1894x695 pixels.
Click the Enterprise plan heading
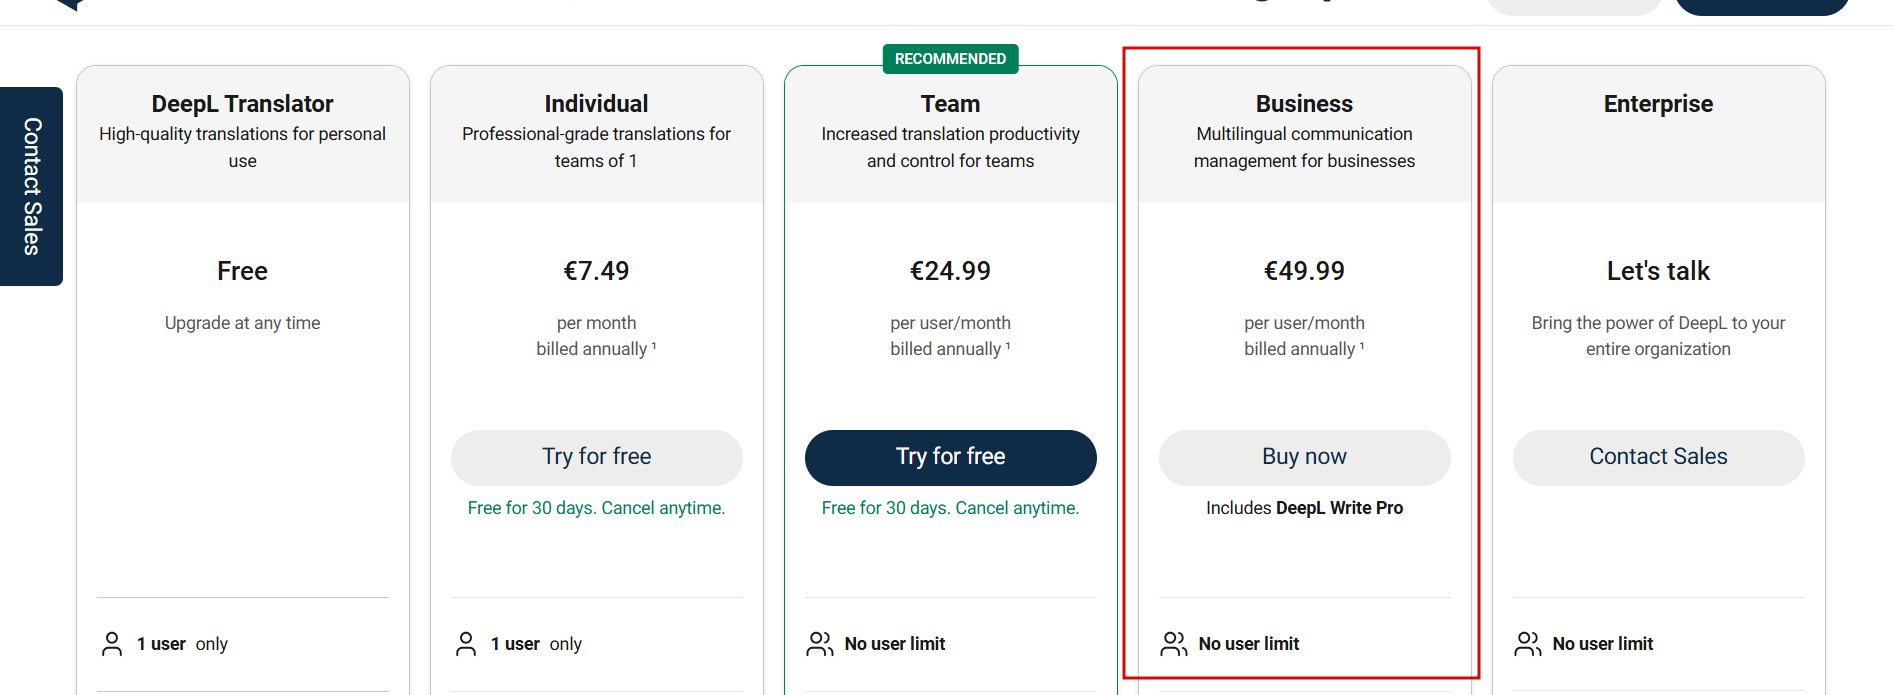click(1659, 104)
